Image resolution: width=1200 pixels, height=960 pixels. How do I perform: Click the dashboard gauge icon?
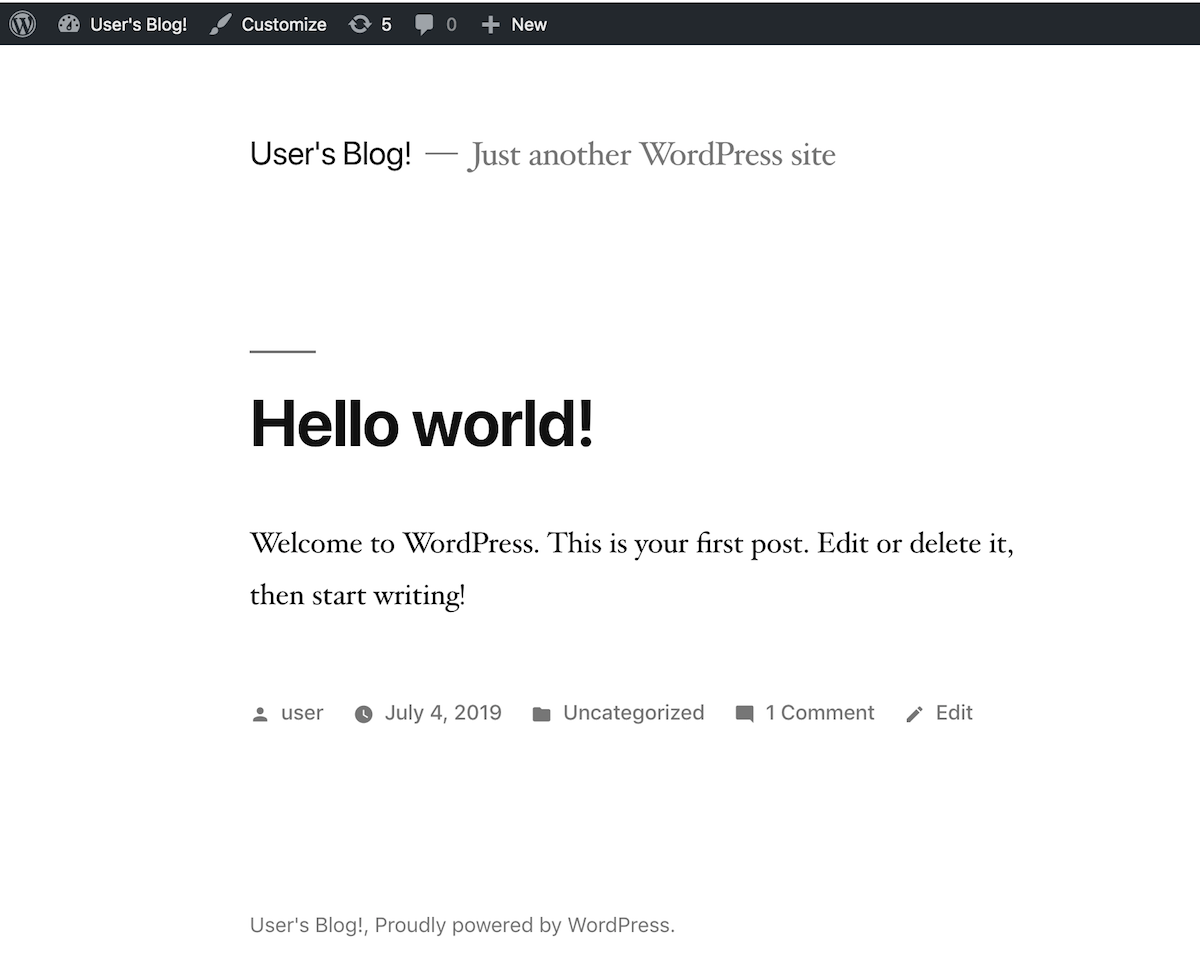69,24
